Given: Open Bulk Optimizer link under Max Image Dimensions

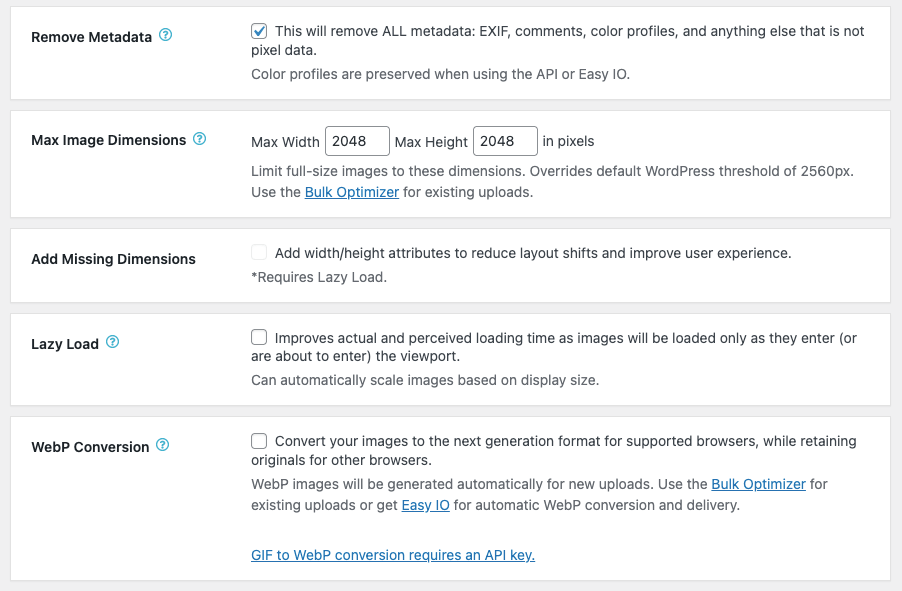Looking at the screenshot, I should pos(352,192).
